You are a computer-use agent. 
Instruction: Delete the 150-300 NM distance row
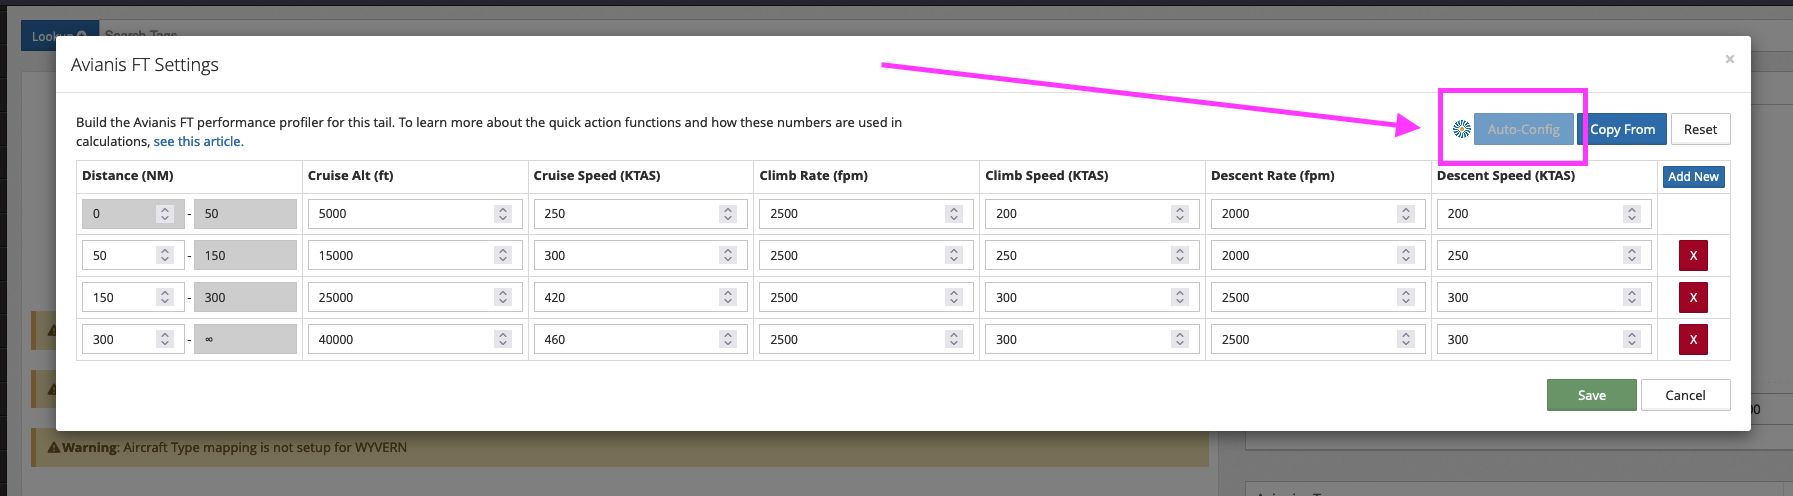pyautogui.click(x=1693, y=297)
